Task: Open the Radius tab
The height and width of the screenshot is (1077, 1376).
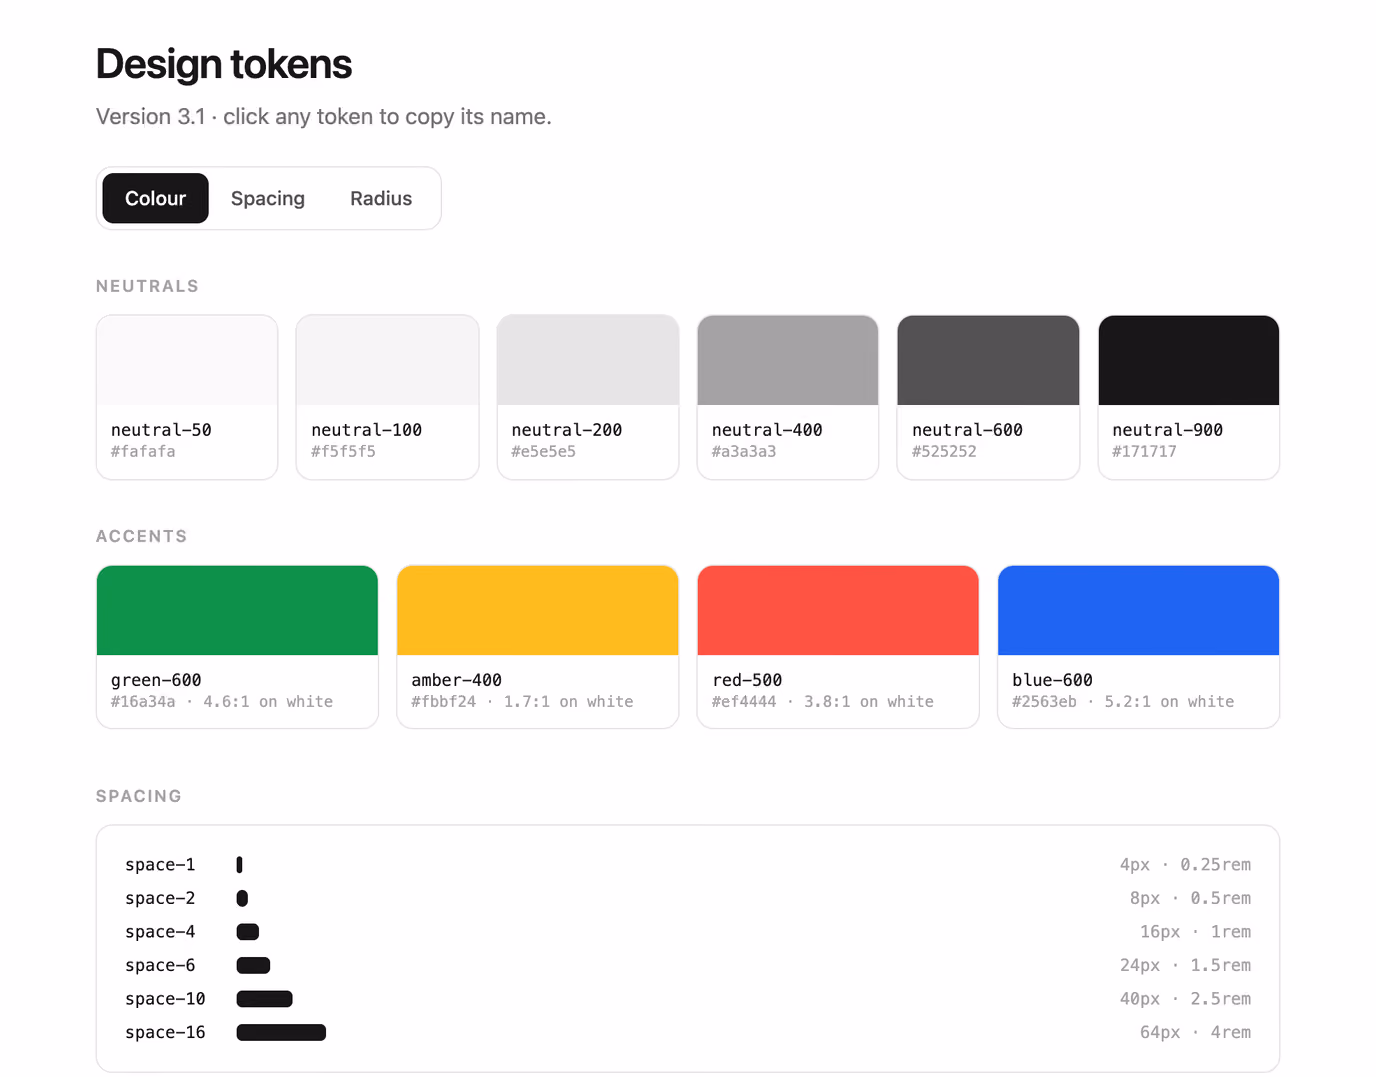Action: pyautogui.click(x=381, y=198)
